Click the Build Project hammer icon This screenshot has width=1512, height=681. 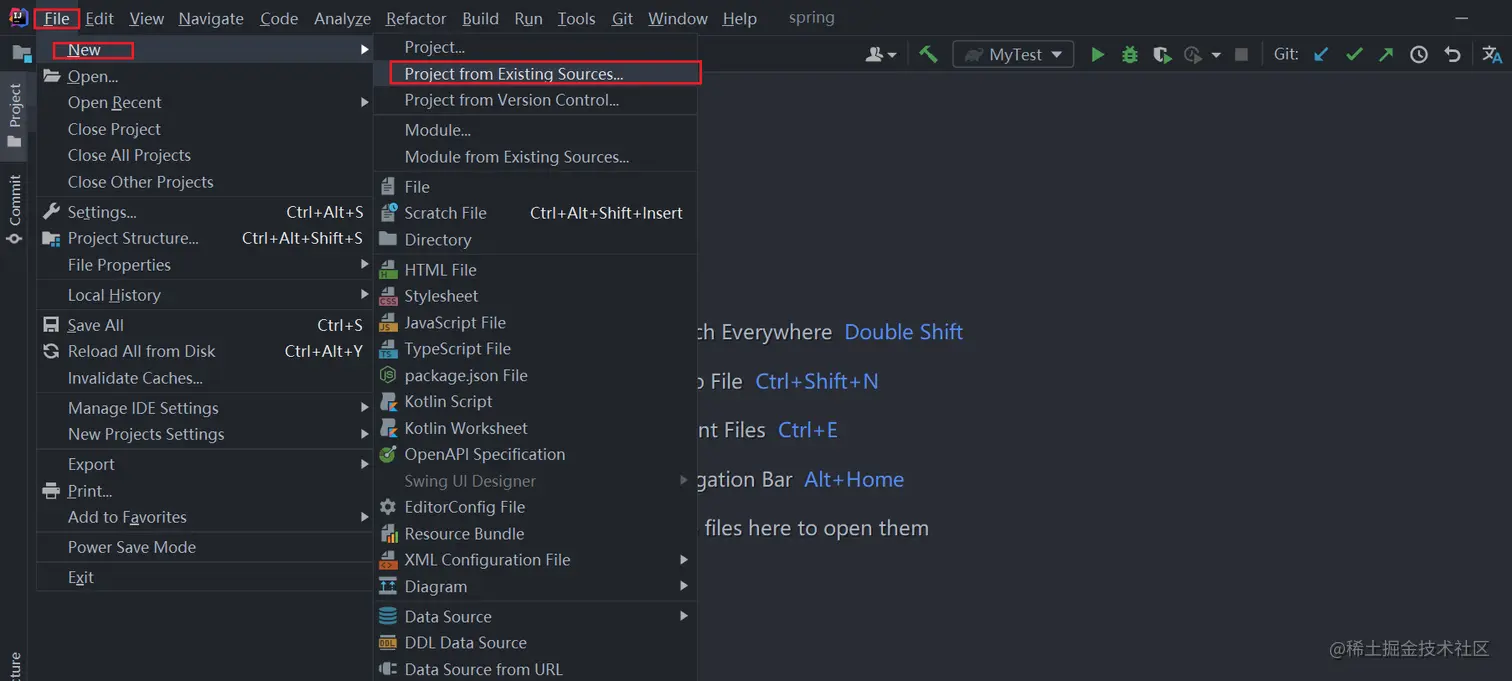click(x=929, y=54)
